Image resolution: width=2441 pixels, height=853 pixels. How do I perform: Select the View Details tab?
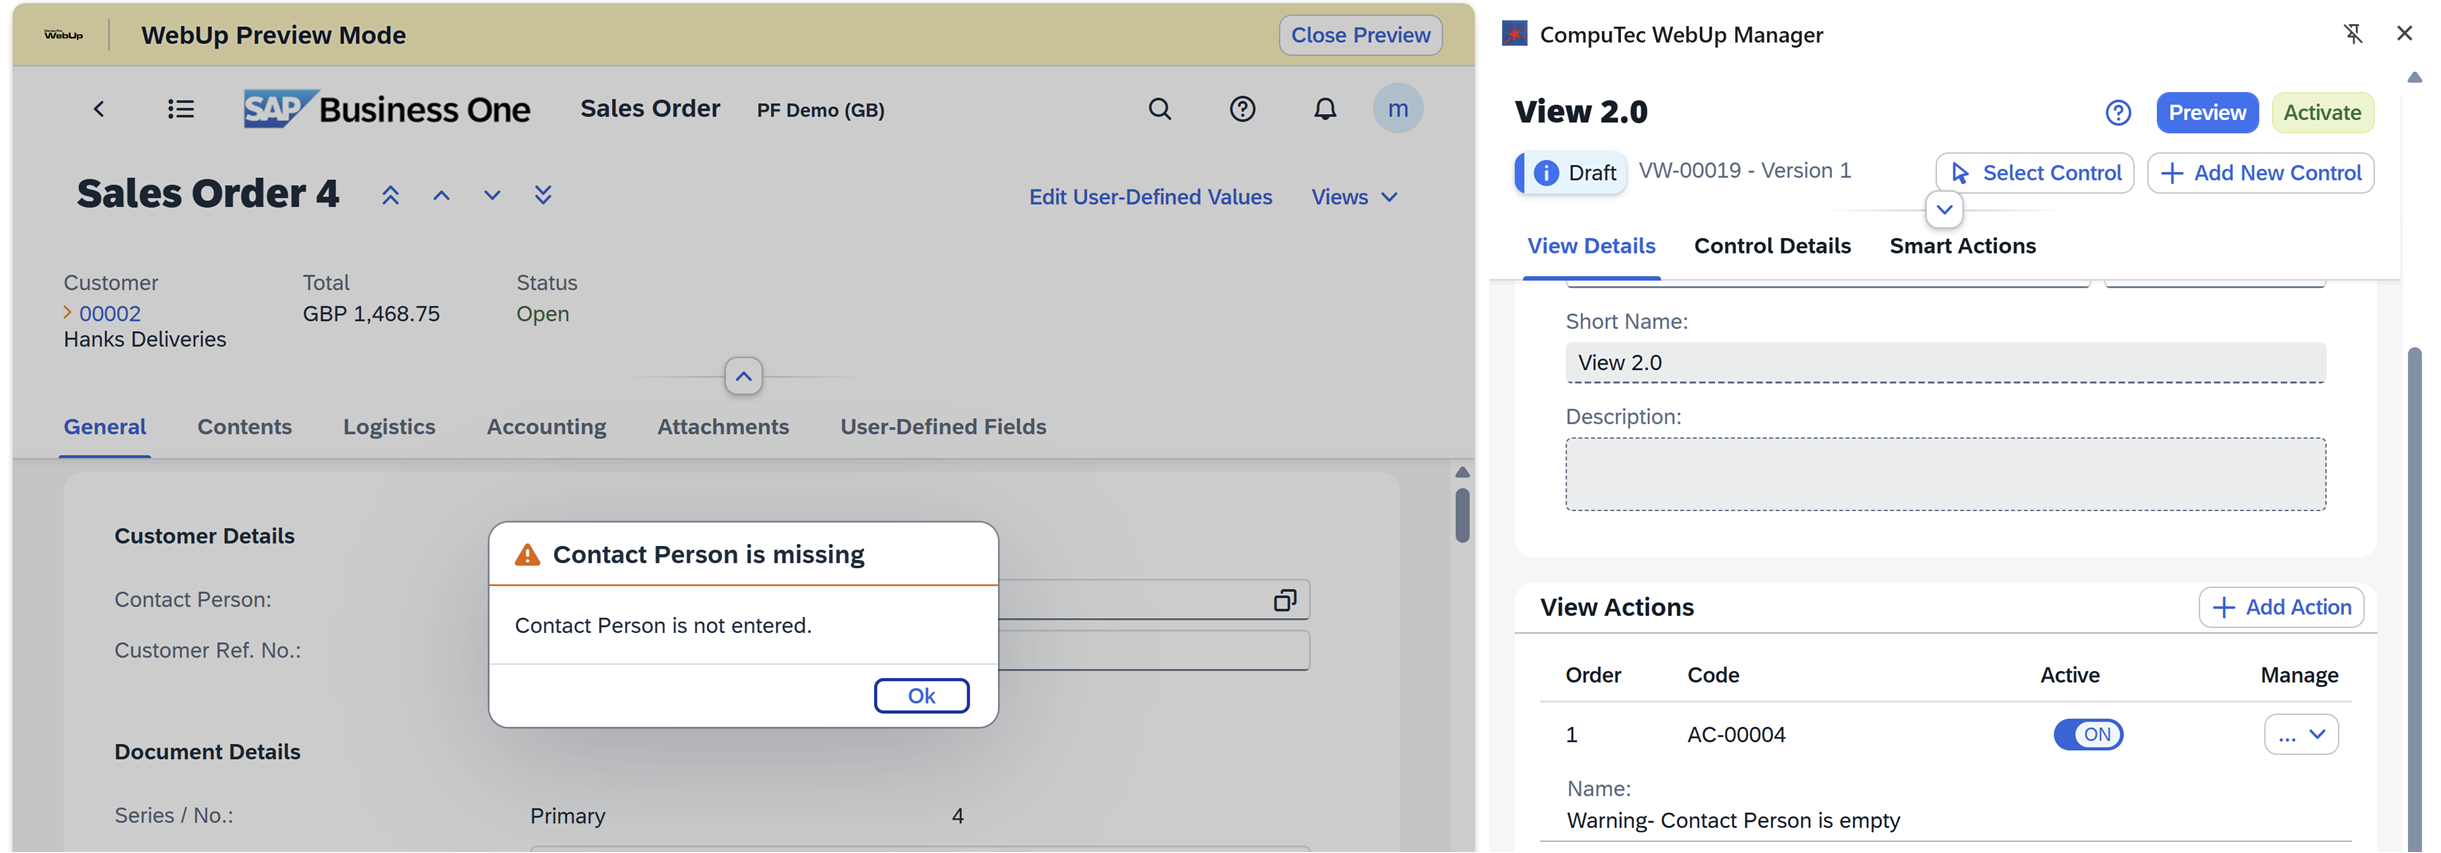pos(1591,246)
